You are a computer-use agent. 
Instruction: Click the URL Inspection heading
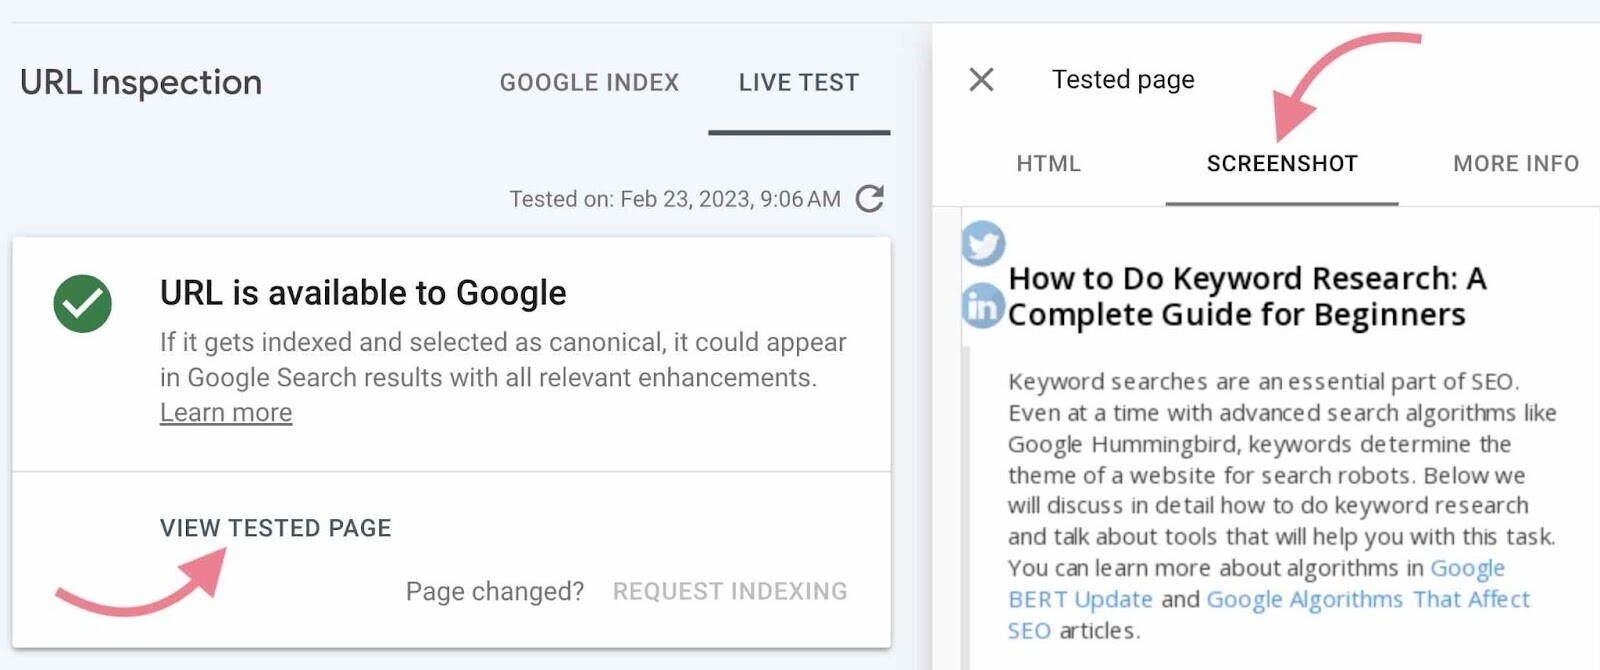(141, 82)
